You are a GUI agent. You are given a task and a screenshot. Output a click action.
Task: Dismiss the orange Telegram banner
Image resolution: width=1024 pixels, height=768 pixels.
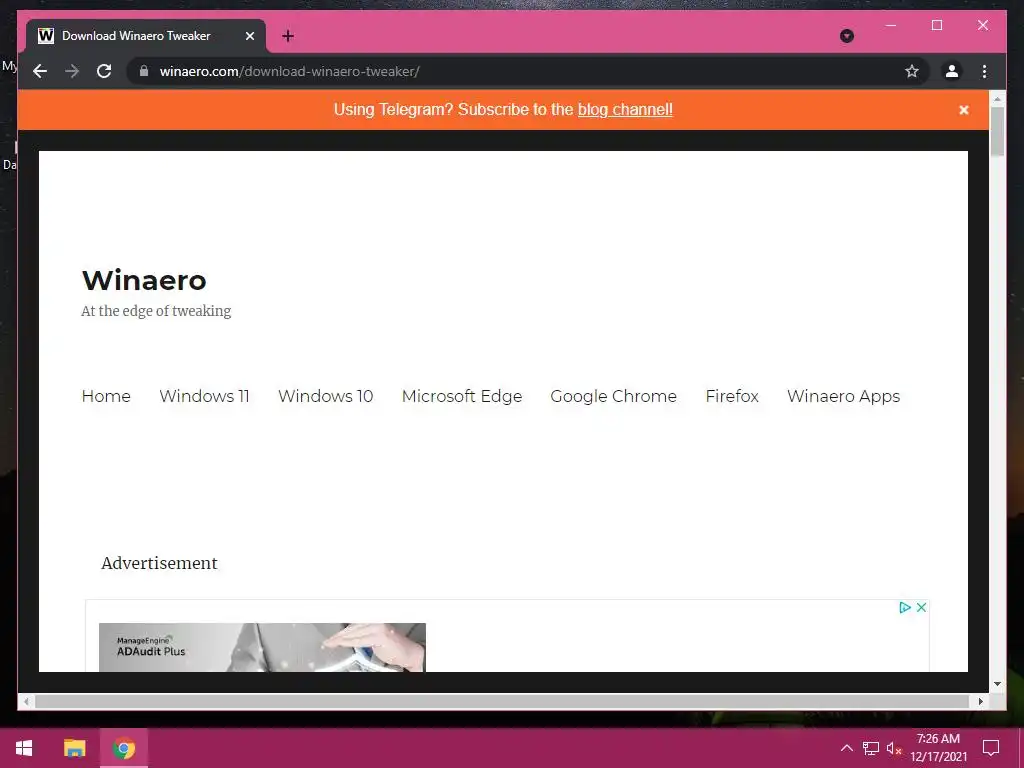pyautogui.click(x=963, y=110)
